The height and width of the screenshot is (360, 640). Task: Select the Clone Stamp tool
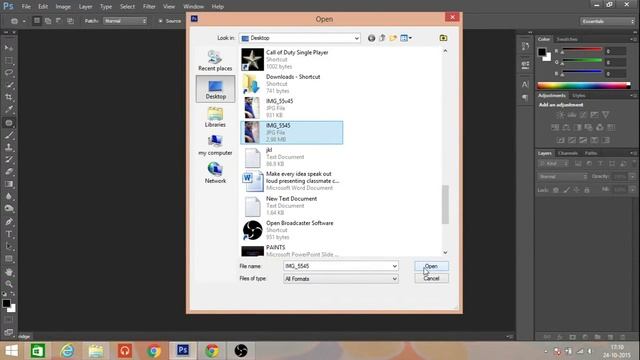9,147
